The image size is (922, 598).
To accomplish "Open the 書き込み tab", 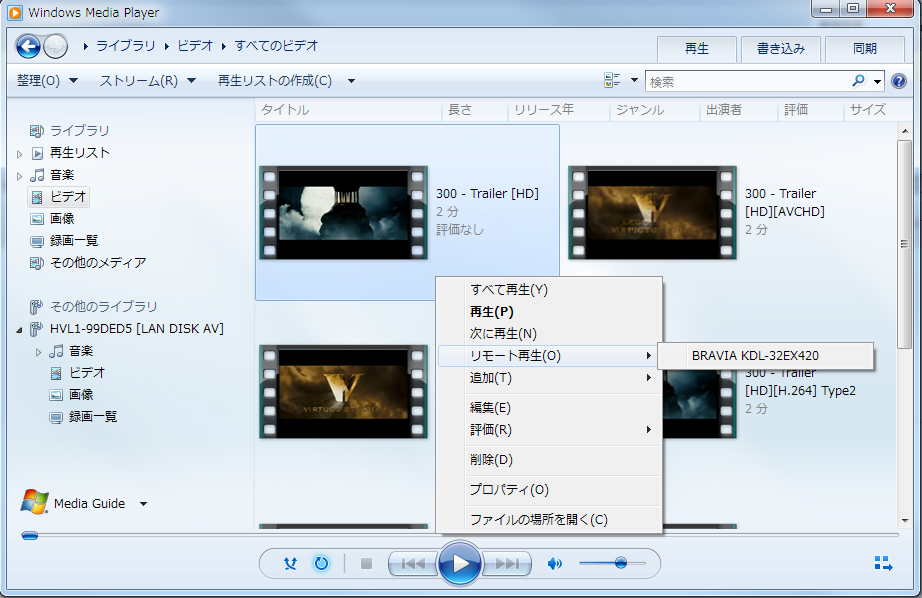I will tap(781, 49).
